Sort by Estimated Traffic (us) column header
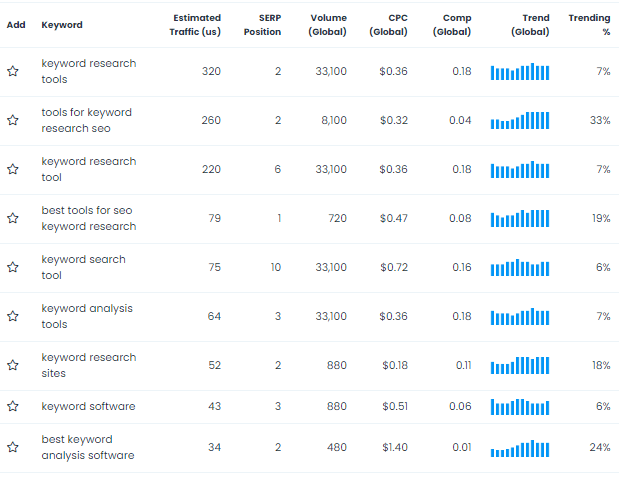The width and height of the screenshot is (626, 478). coord(195,25)
